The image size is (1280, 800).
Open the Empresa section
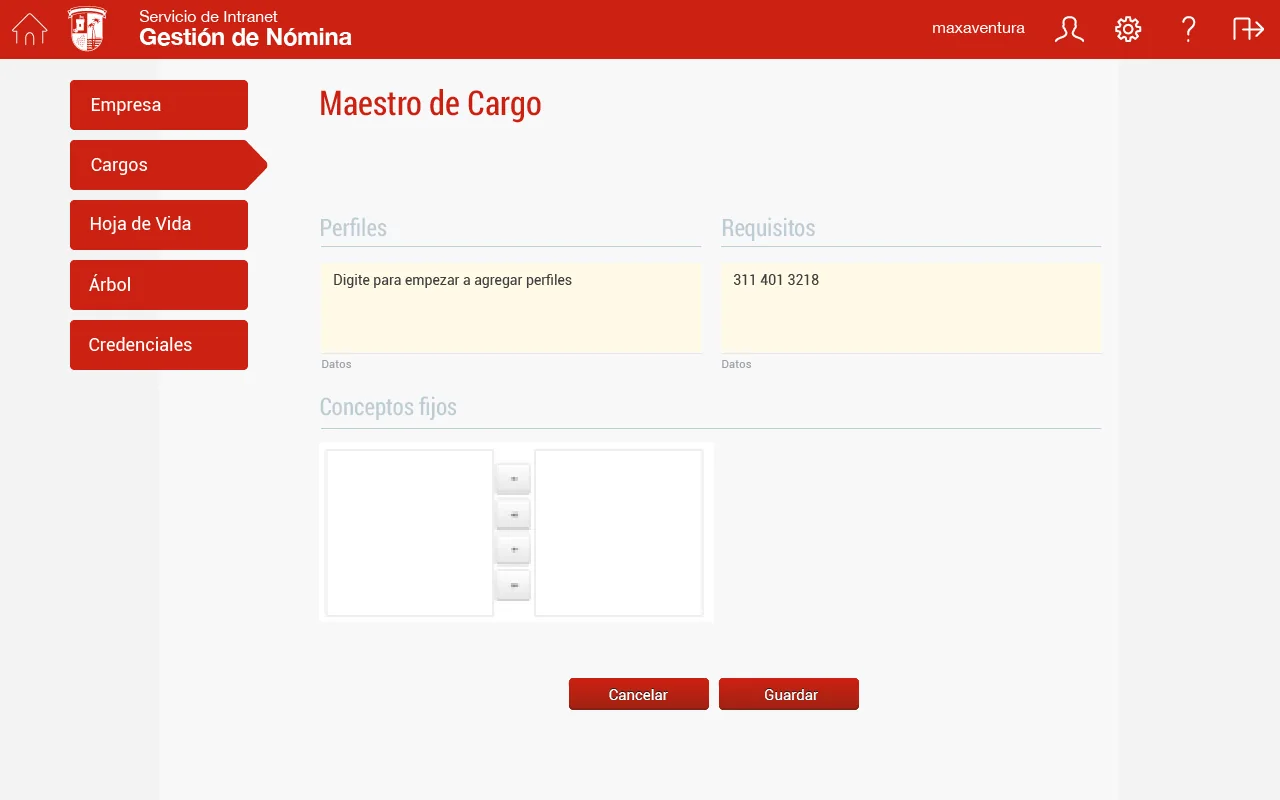(x=159, y=105)
